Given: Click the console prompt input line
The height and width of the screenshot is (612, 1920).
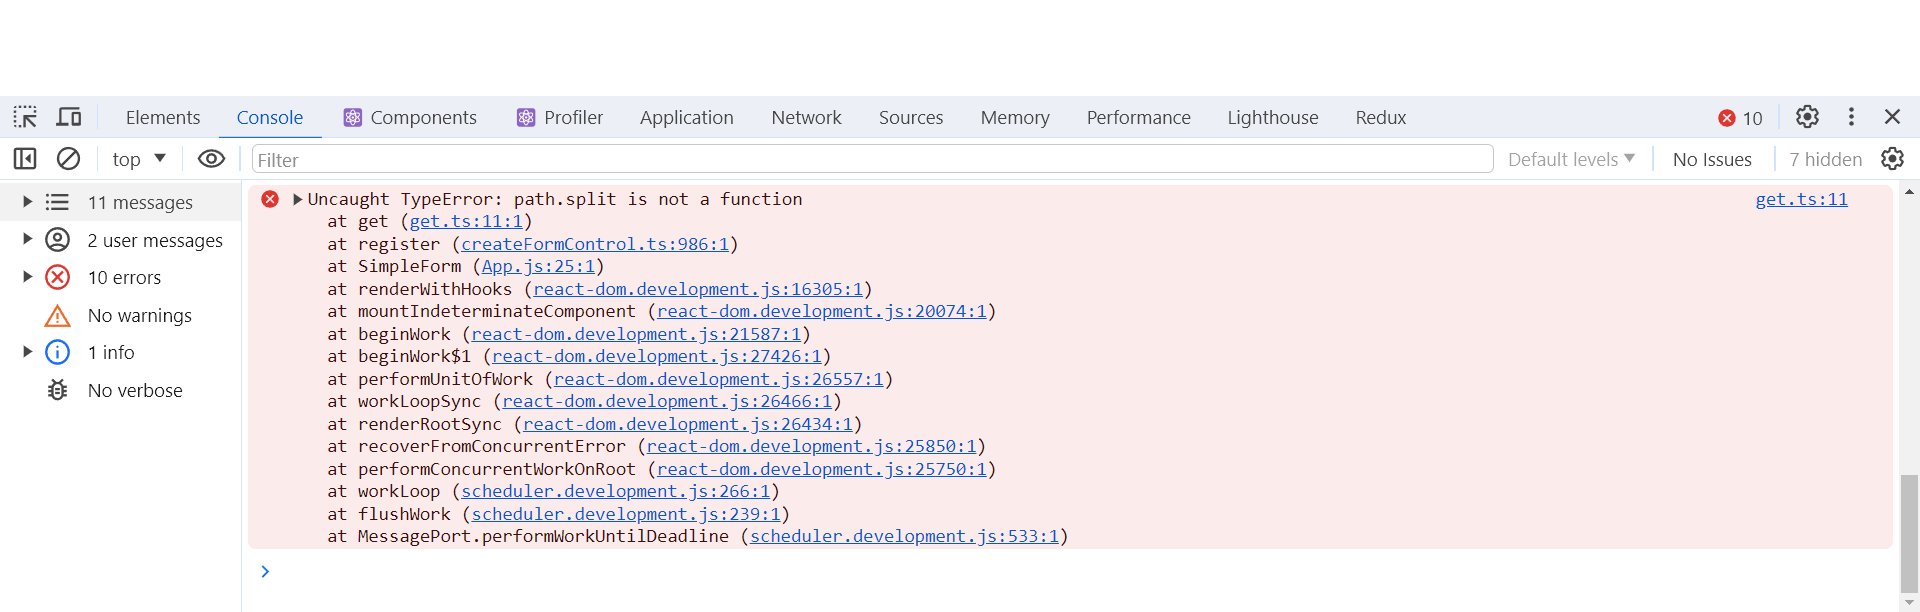Looking at the screenshot, I should click(1070, 571).
